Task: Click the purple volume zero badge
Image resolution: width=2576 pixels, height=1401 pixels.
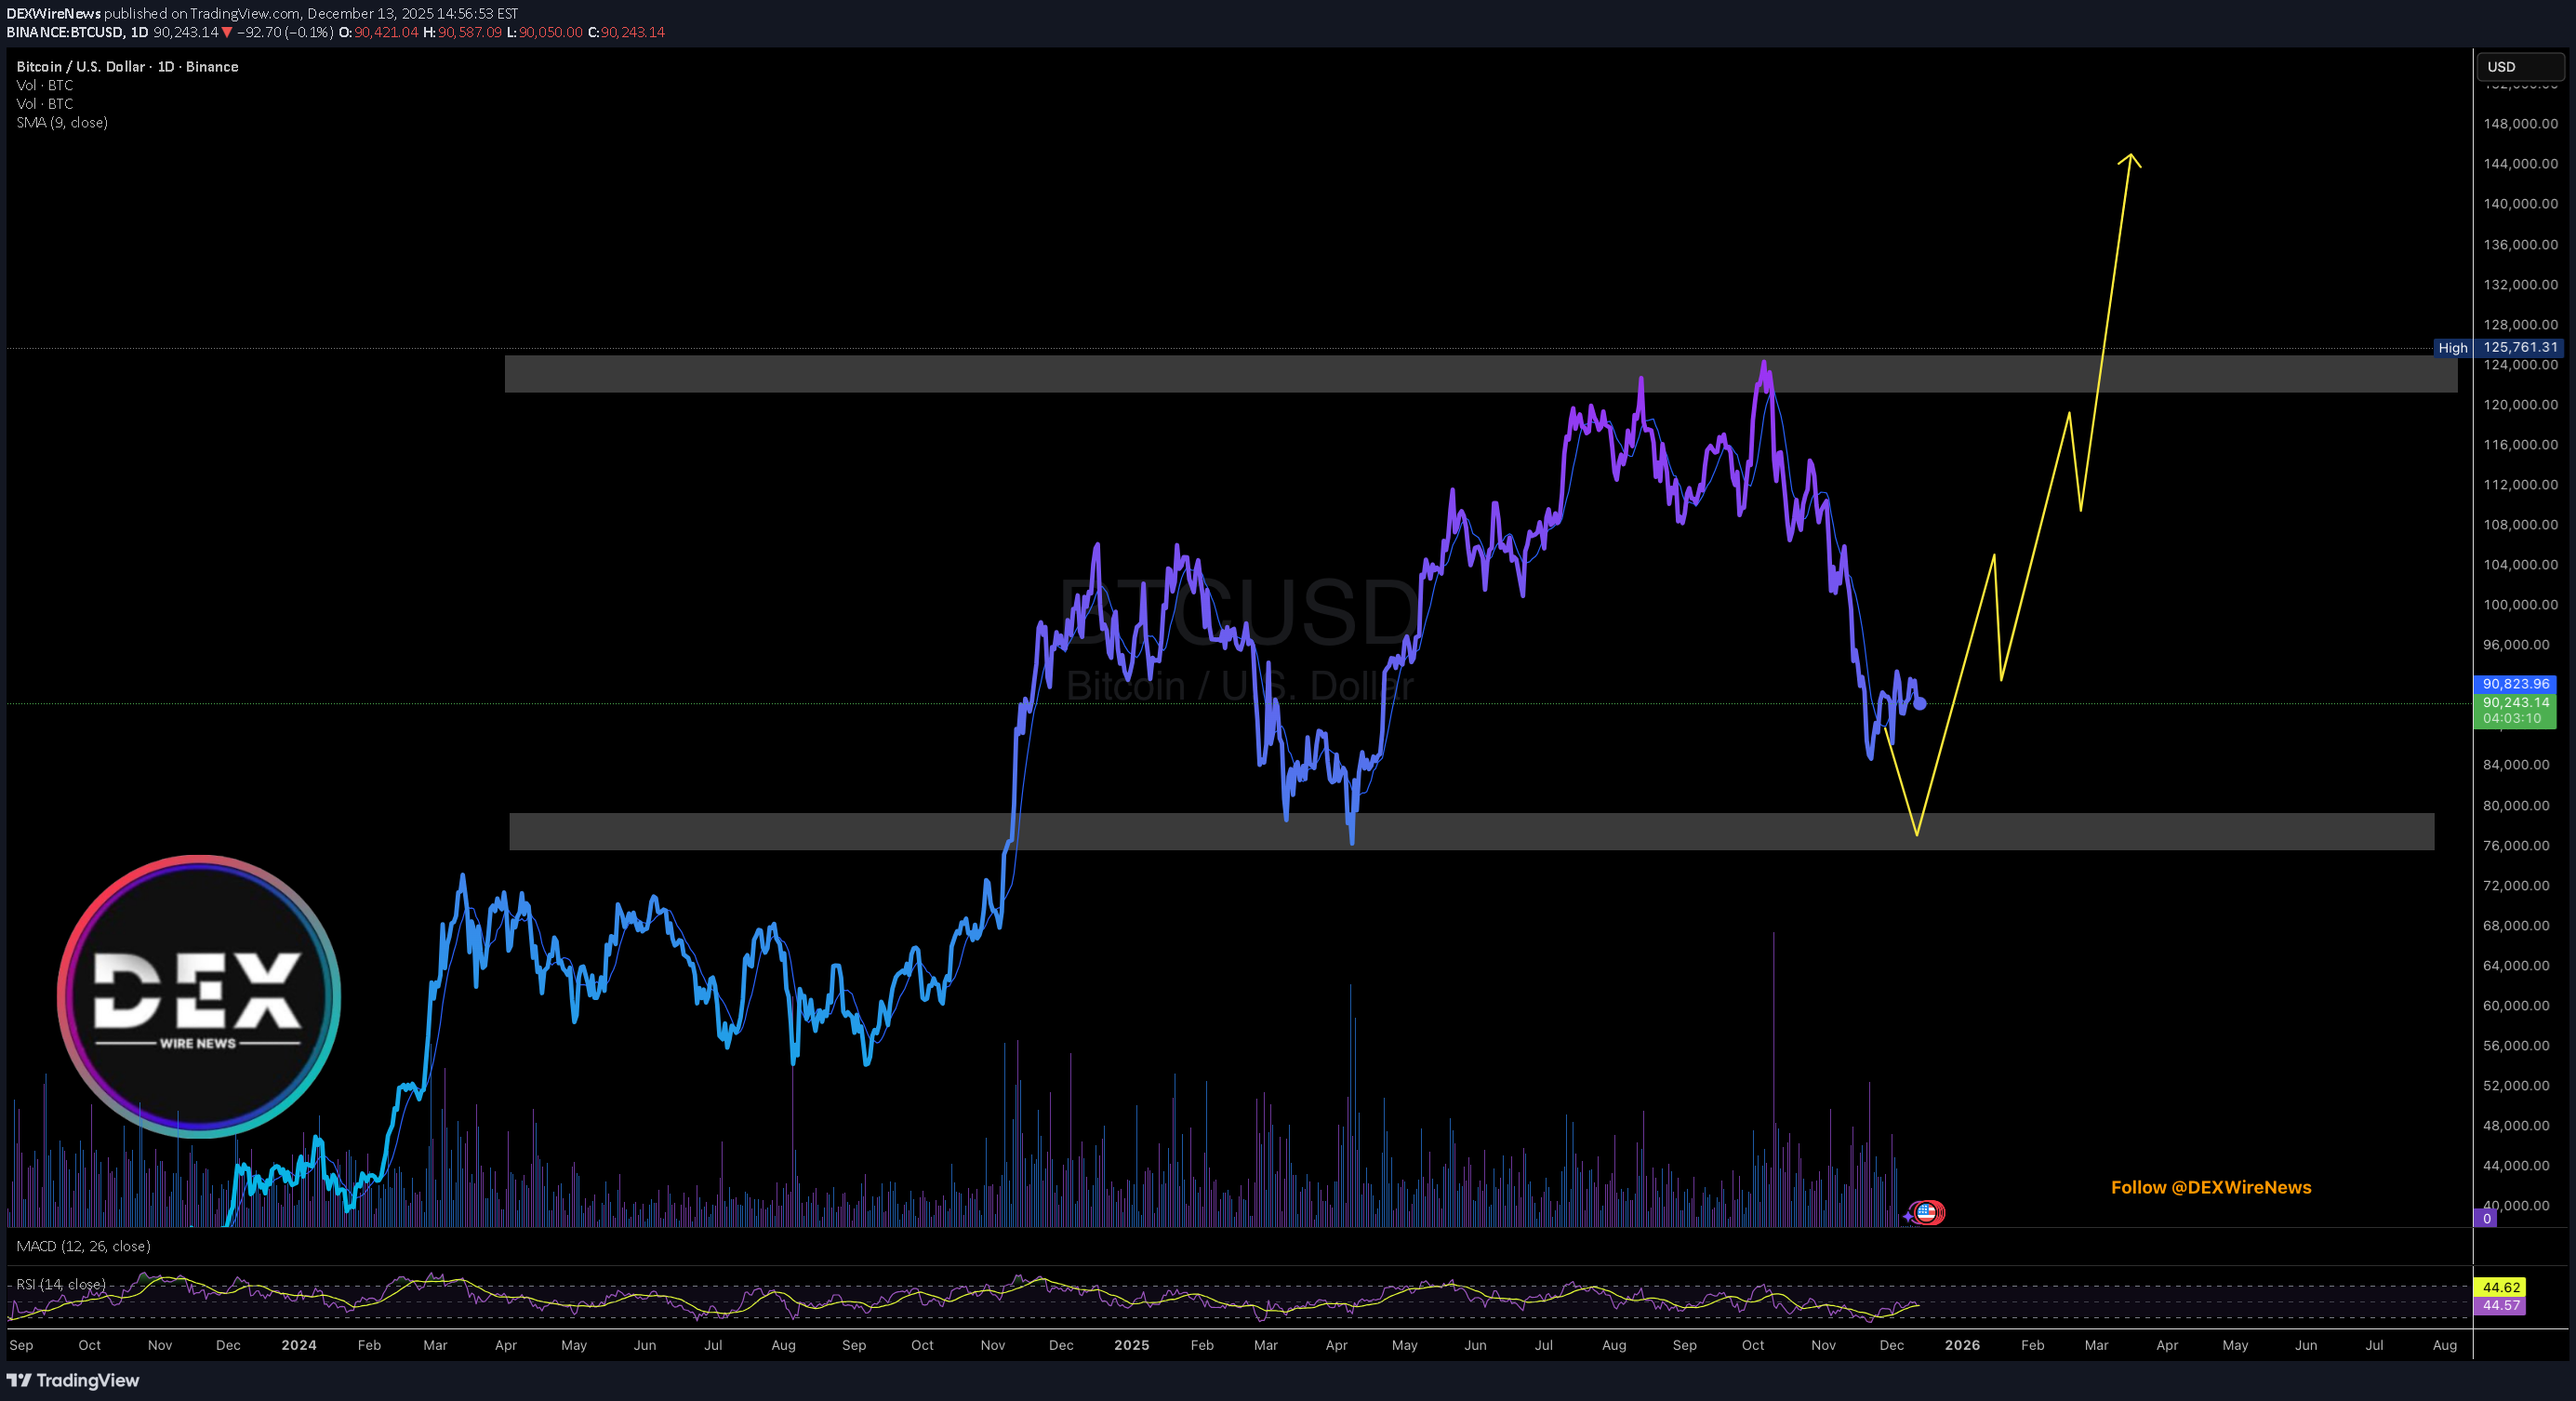Action: point(2486,1218)
